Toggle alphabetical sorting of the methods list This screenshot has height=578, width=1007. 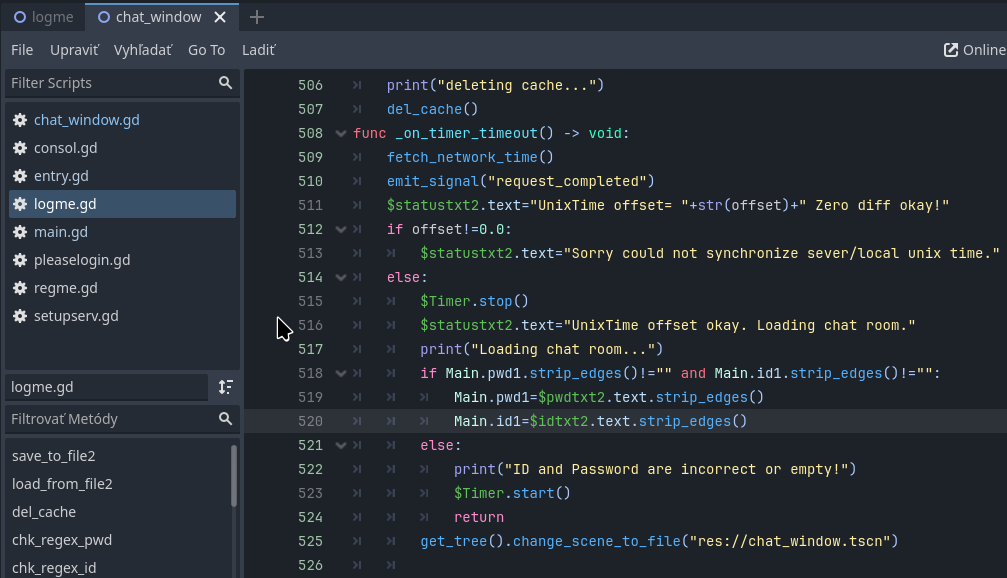click(225, 387)
